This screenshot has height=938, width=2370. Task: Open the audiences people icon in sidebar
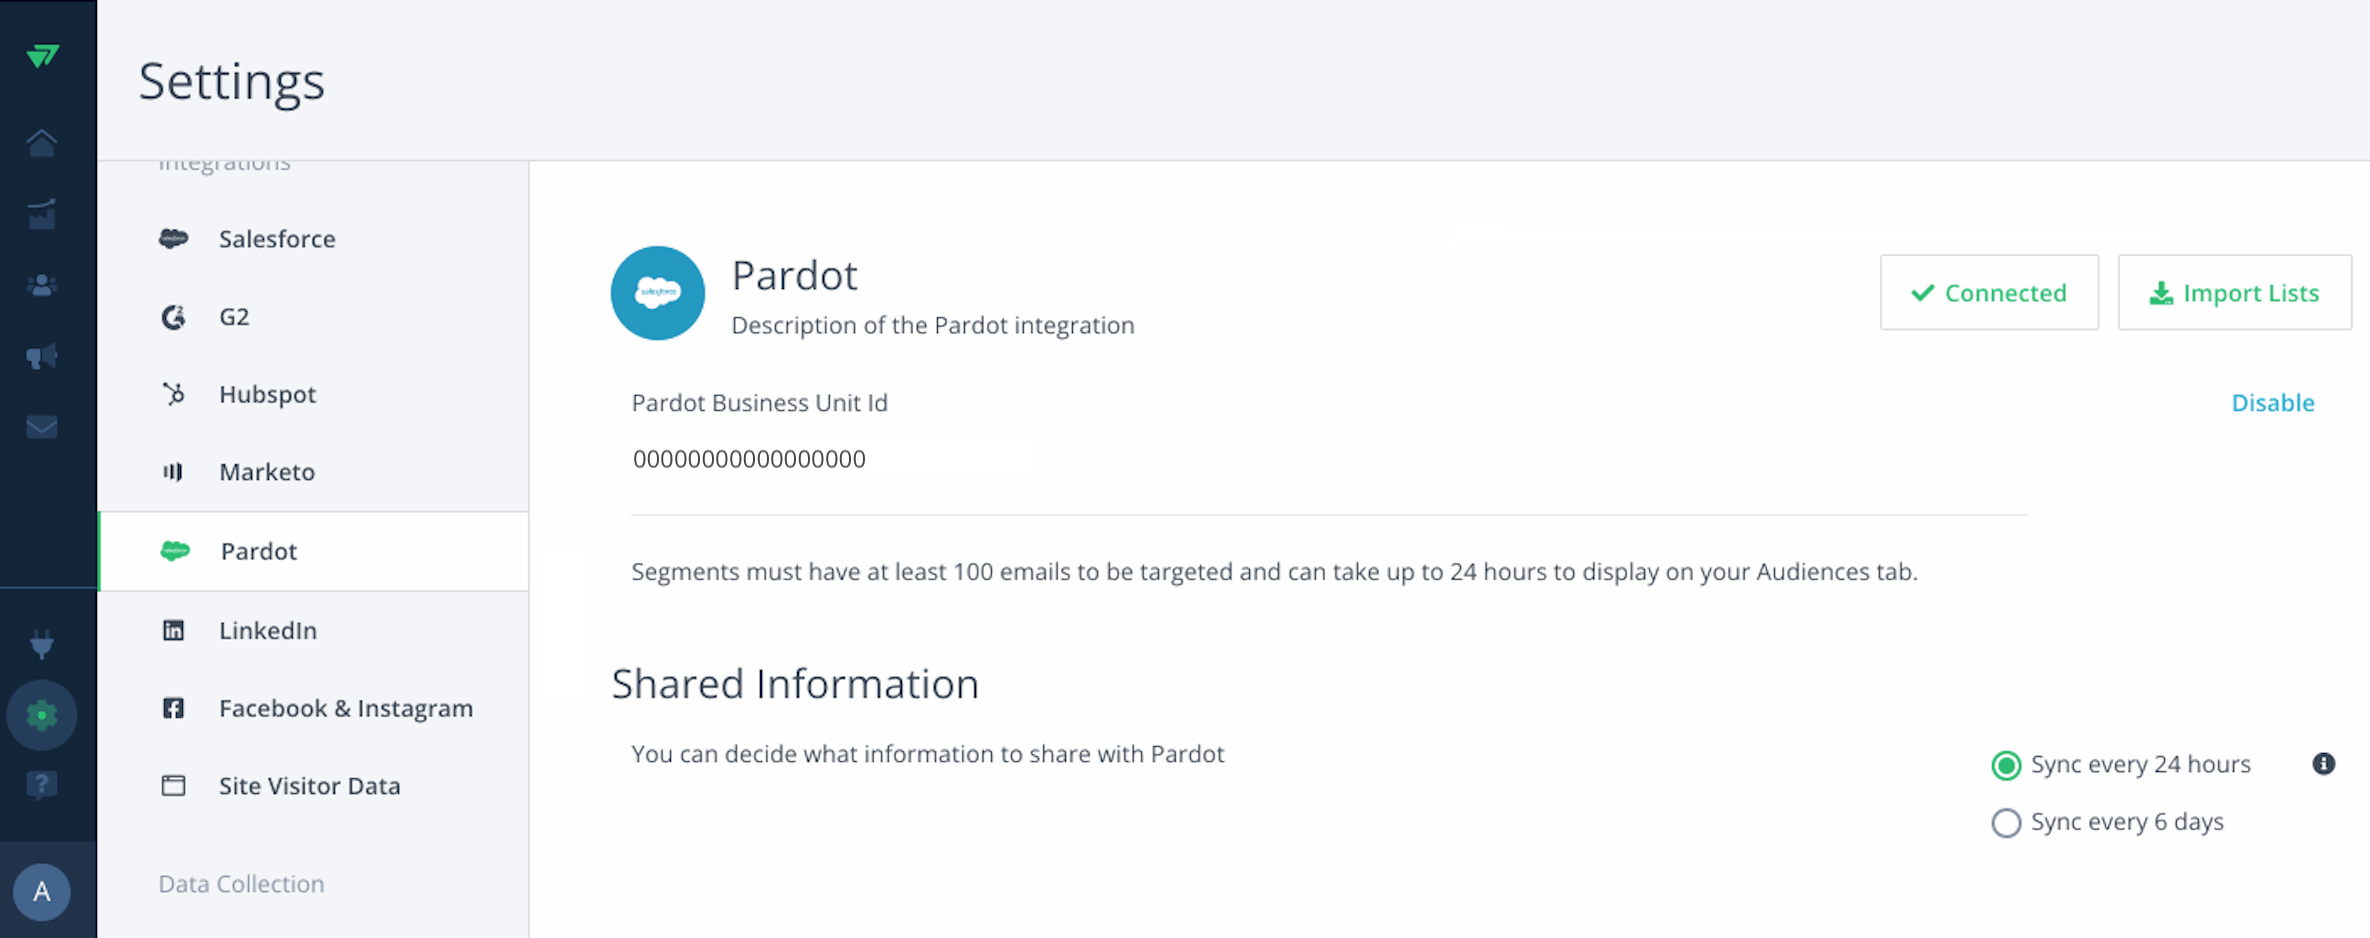pyautogui.click(x=41, y=286)
